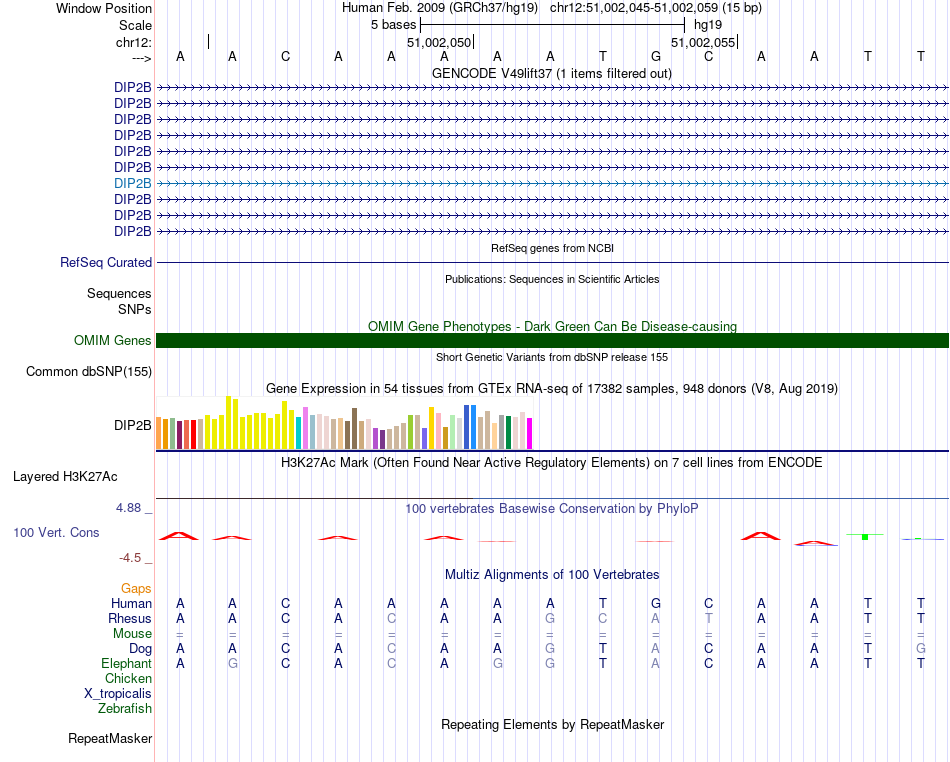Select the X_tropicalis species label
Viewport: 950px width, 762px height.
coord(118,694)
